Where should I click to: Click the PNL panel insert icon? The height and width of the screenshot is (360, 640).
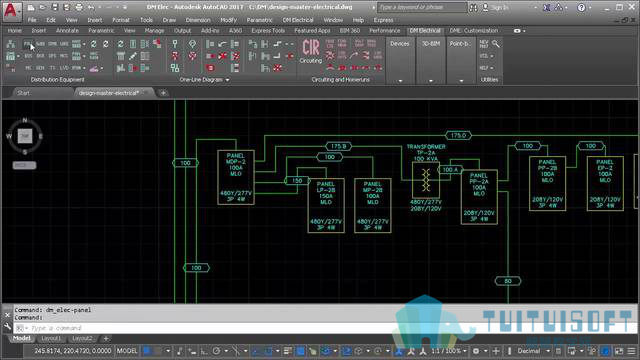pos(28,44)
